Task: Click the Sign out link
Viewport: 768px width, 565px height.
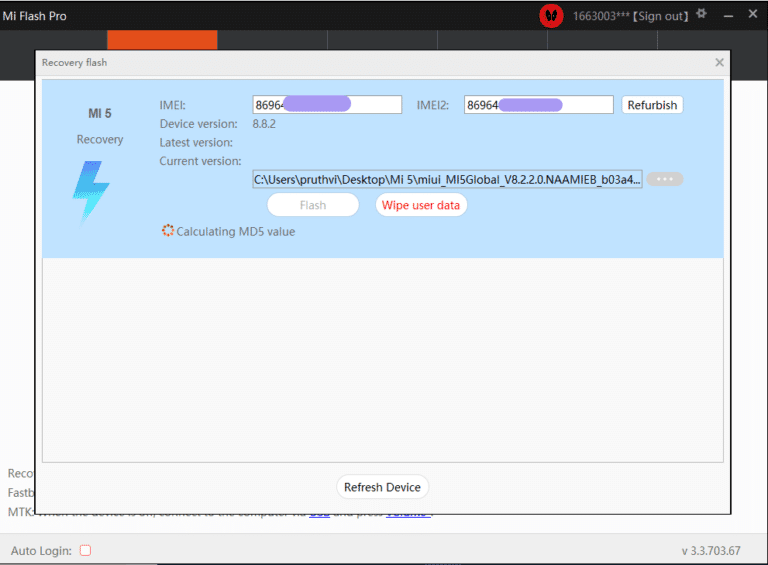Action: (660, 16)
